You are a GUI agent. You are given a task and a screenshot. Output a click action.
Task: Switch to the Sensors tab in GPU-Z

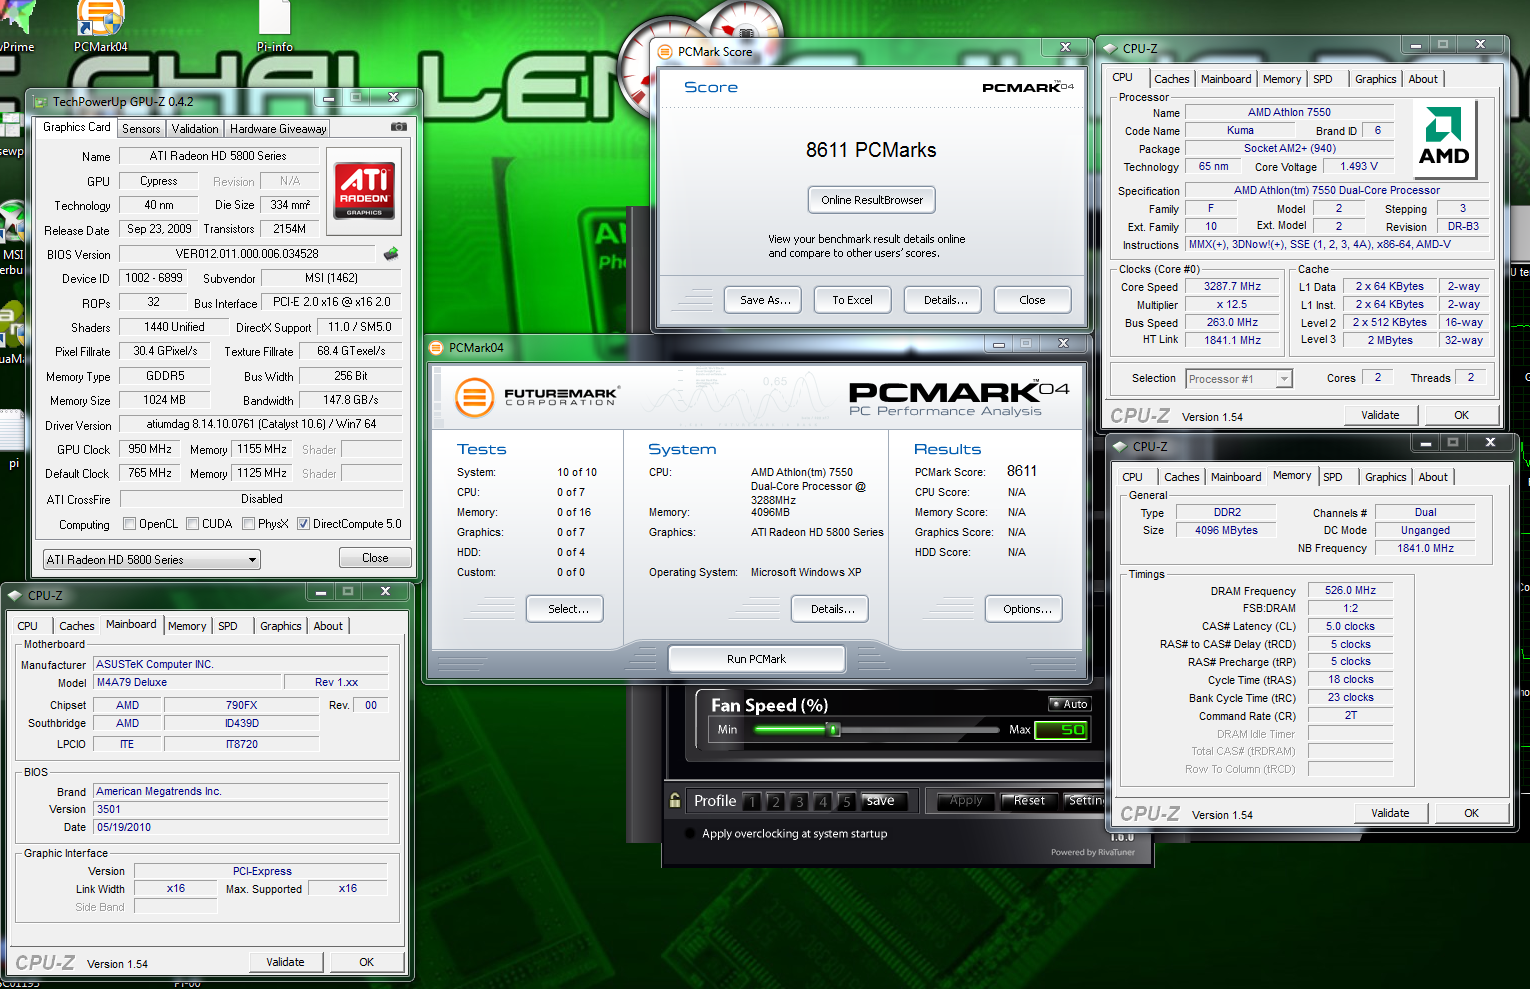click(x=141, y=129)
